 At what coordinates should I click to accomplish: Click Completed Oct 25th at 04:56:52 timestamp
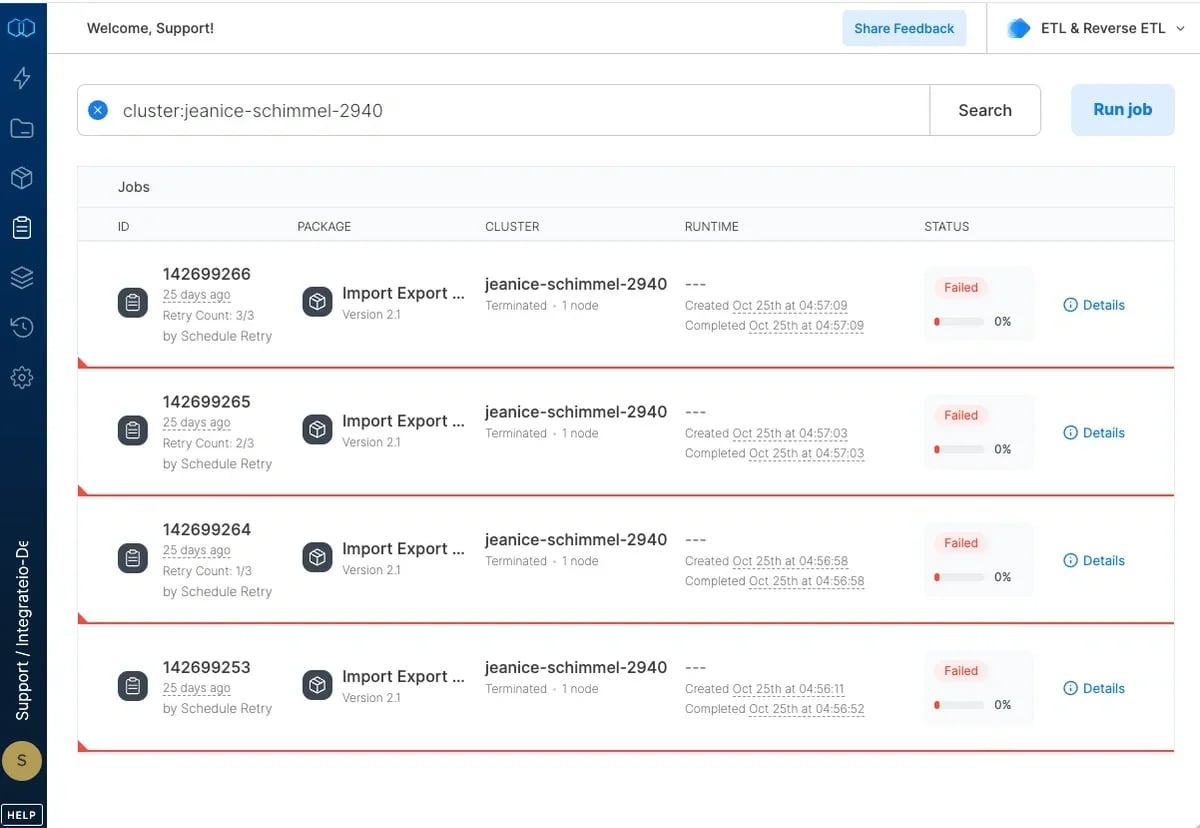(775, 709)
